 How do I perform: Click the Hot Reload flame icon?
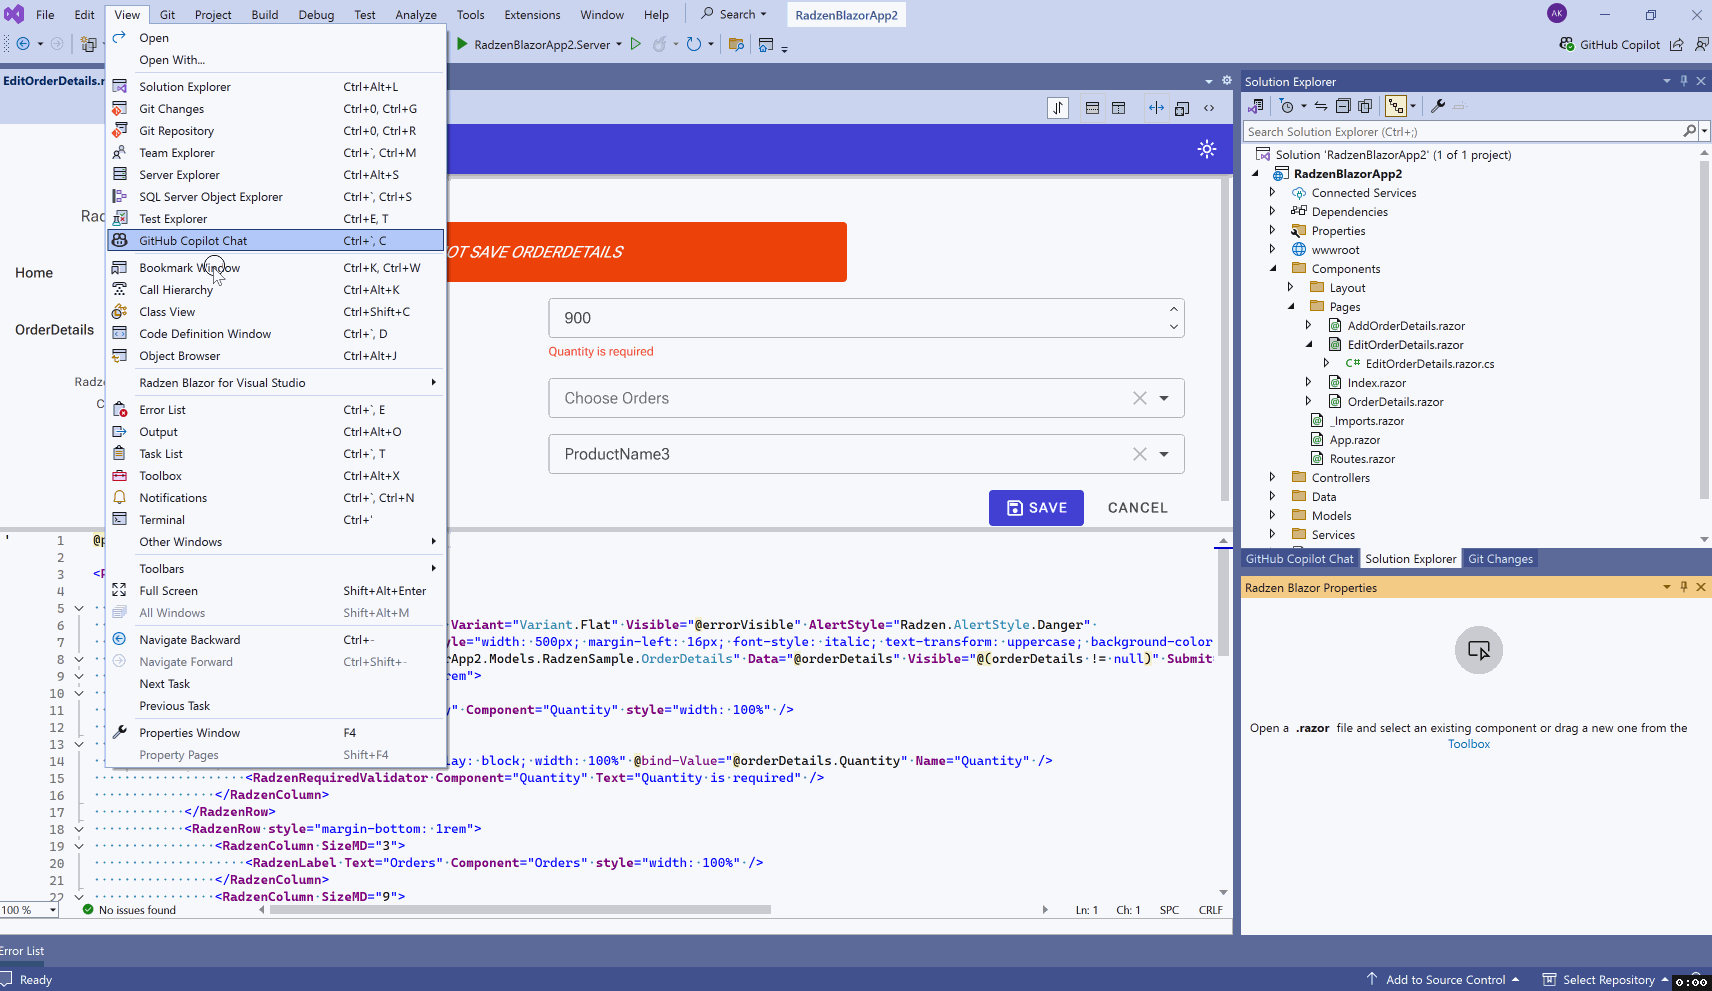coord(659,44)
